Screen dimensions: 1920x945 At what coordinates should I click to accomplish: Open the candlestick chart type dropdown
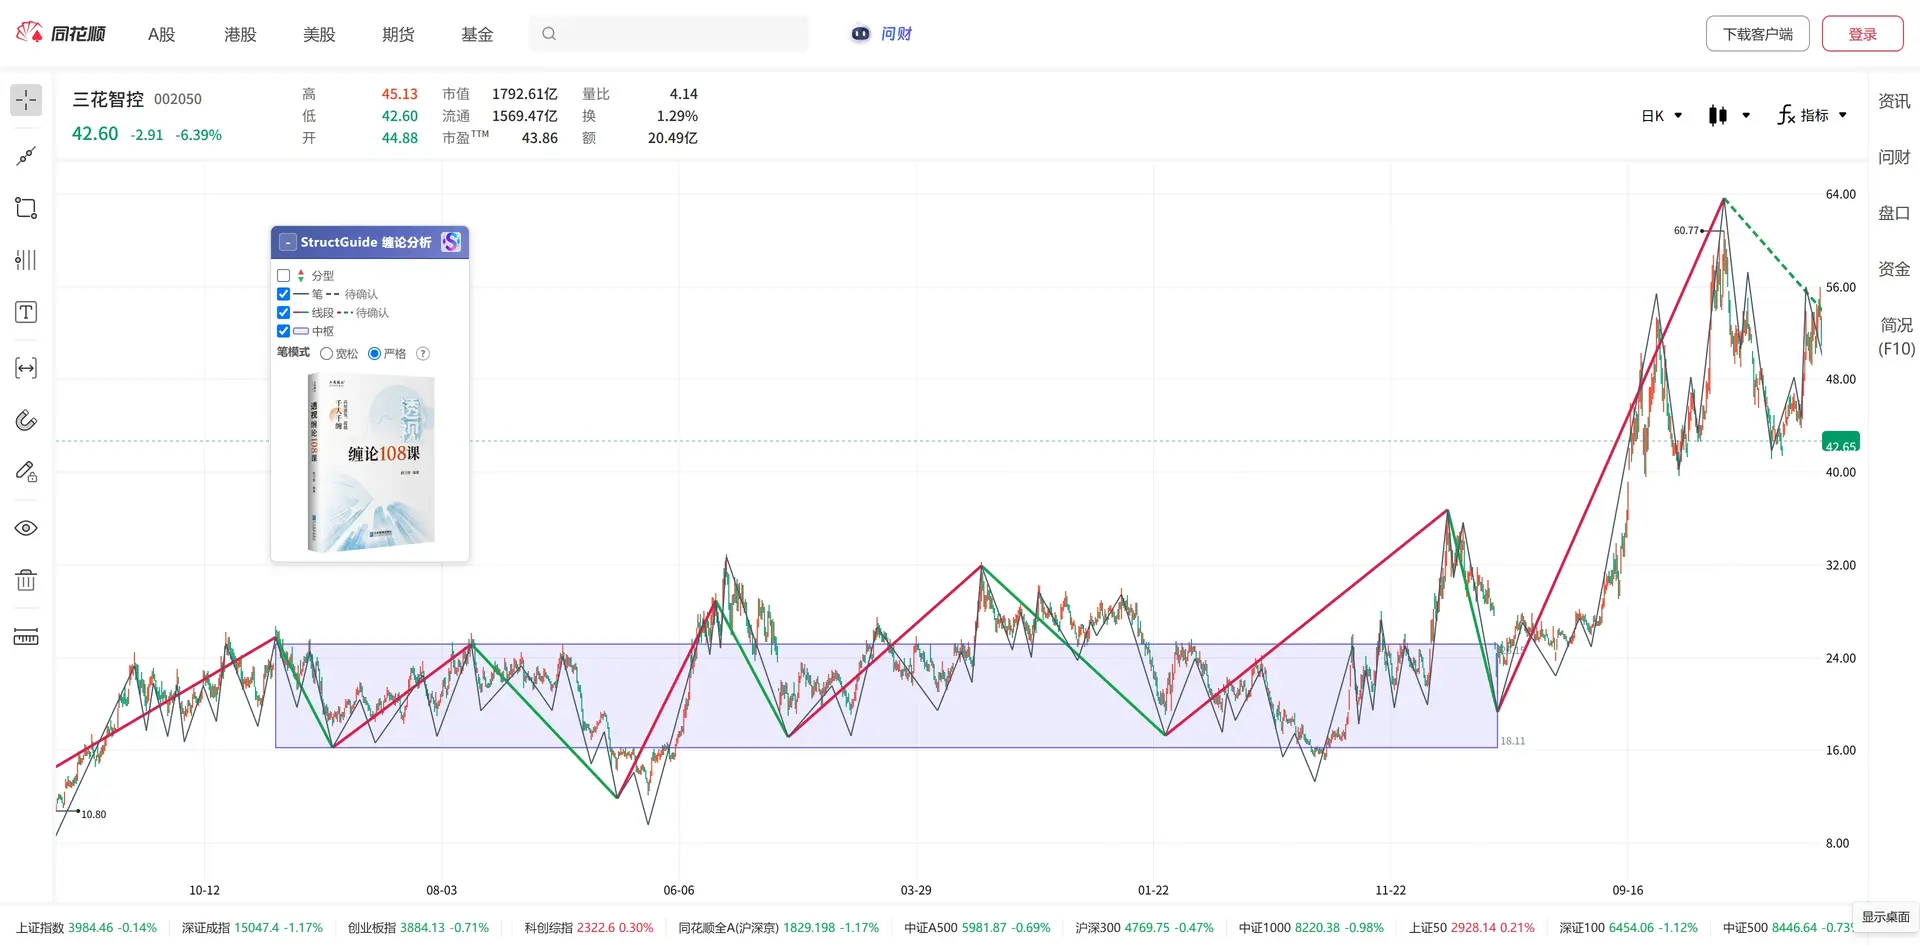[x=1729, y=116]
